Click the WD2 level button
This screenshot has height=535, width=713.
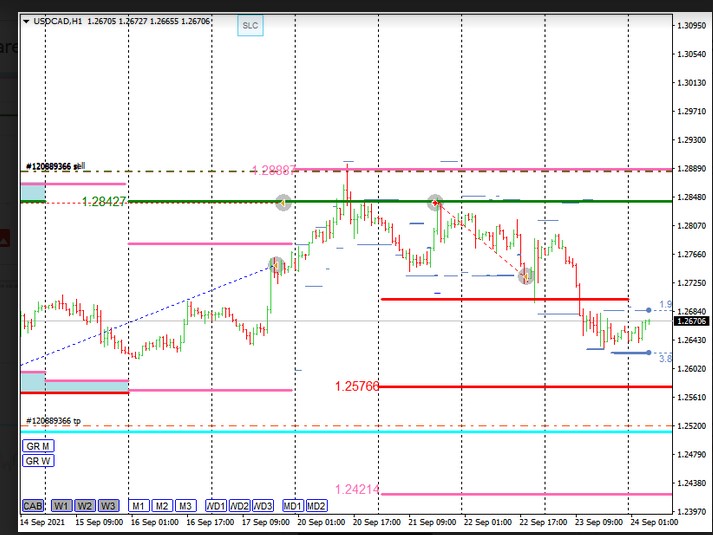(x=240, y=505)
